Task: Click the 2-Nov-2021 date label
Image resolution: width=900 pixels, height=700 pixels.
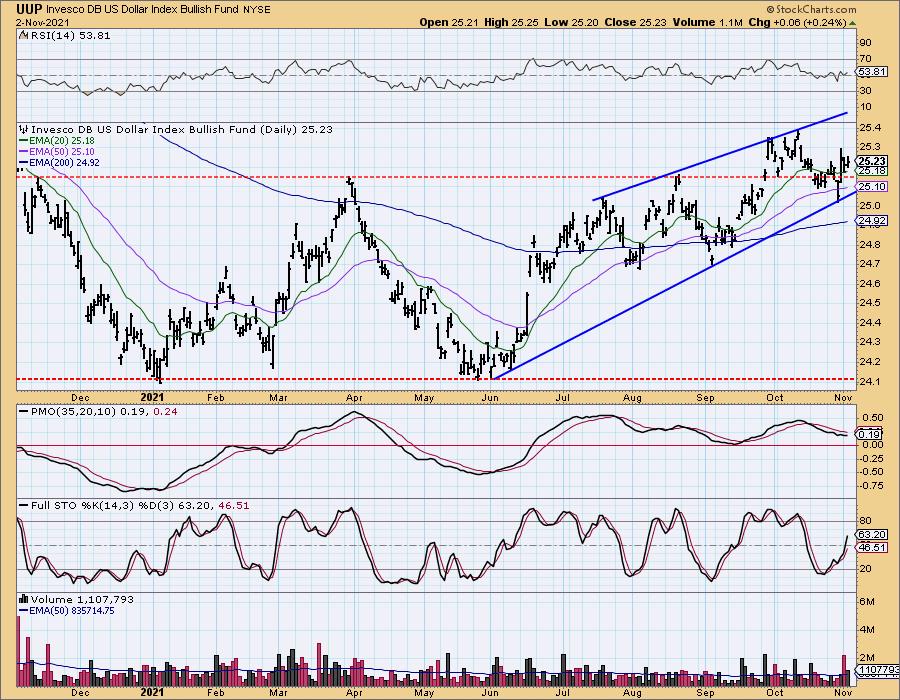Action: pyautogui.click(x=43, y=22)
